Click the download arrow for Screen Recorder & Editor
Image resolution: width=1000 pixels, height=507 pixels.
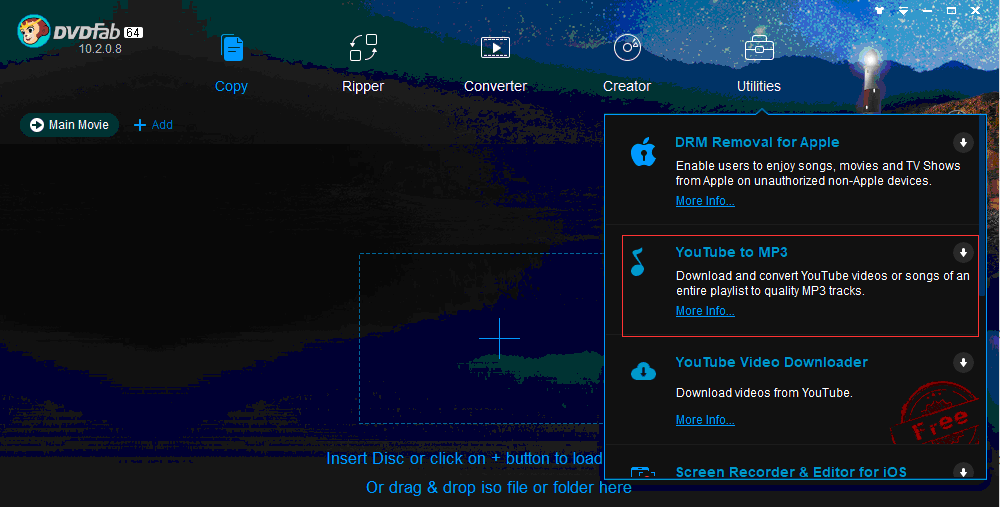tap(963, 472)
